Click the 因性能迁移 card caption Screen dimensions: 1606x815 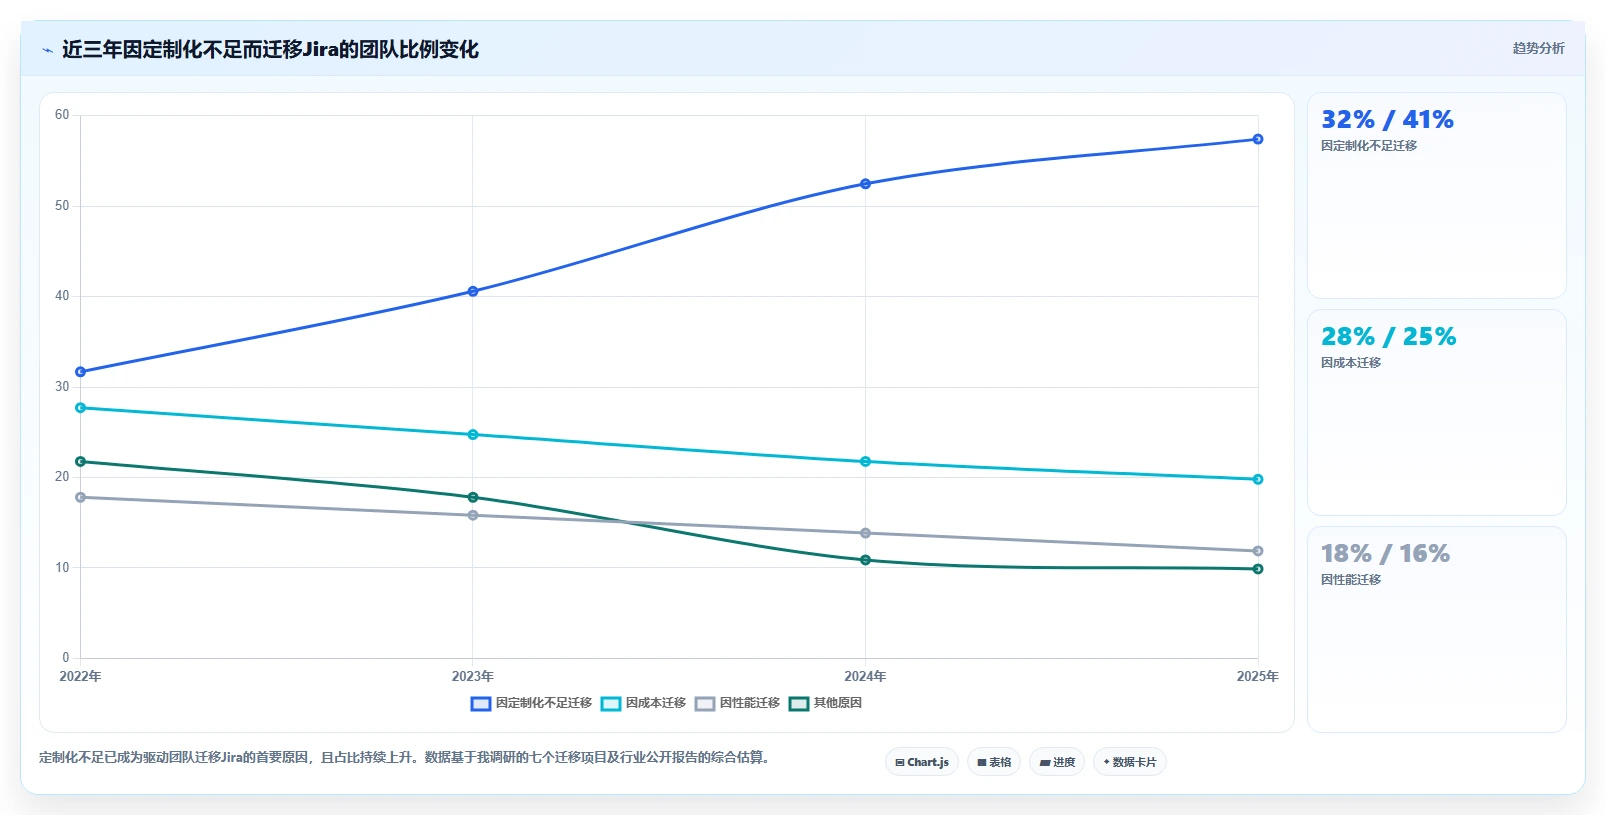click(1350, 580)
